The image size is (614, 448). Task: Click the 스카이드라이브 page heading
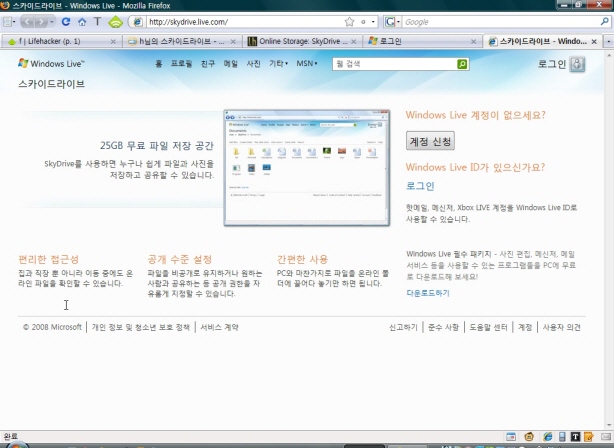(51, 84)
